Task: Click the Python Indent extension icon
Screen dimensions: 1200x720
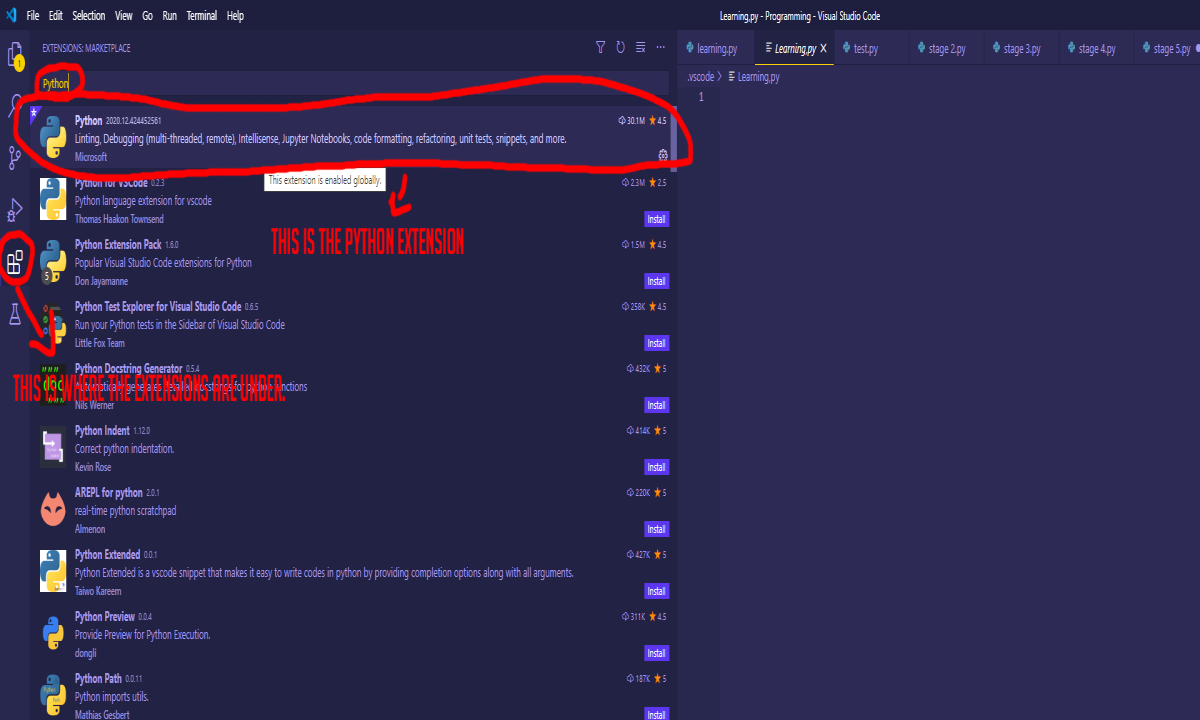Action: pos(53,447)
